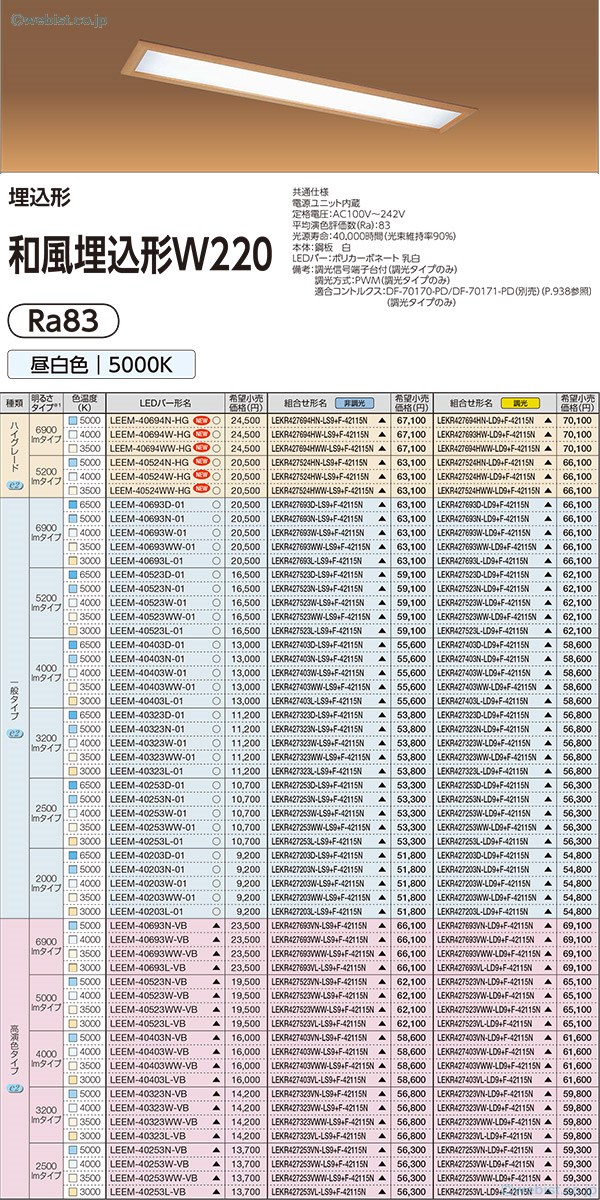Screen dimensions: 600x1200
Task: Click the ハイグレード category label
Action: 14,445
